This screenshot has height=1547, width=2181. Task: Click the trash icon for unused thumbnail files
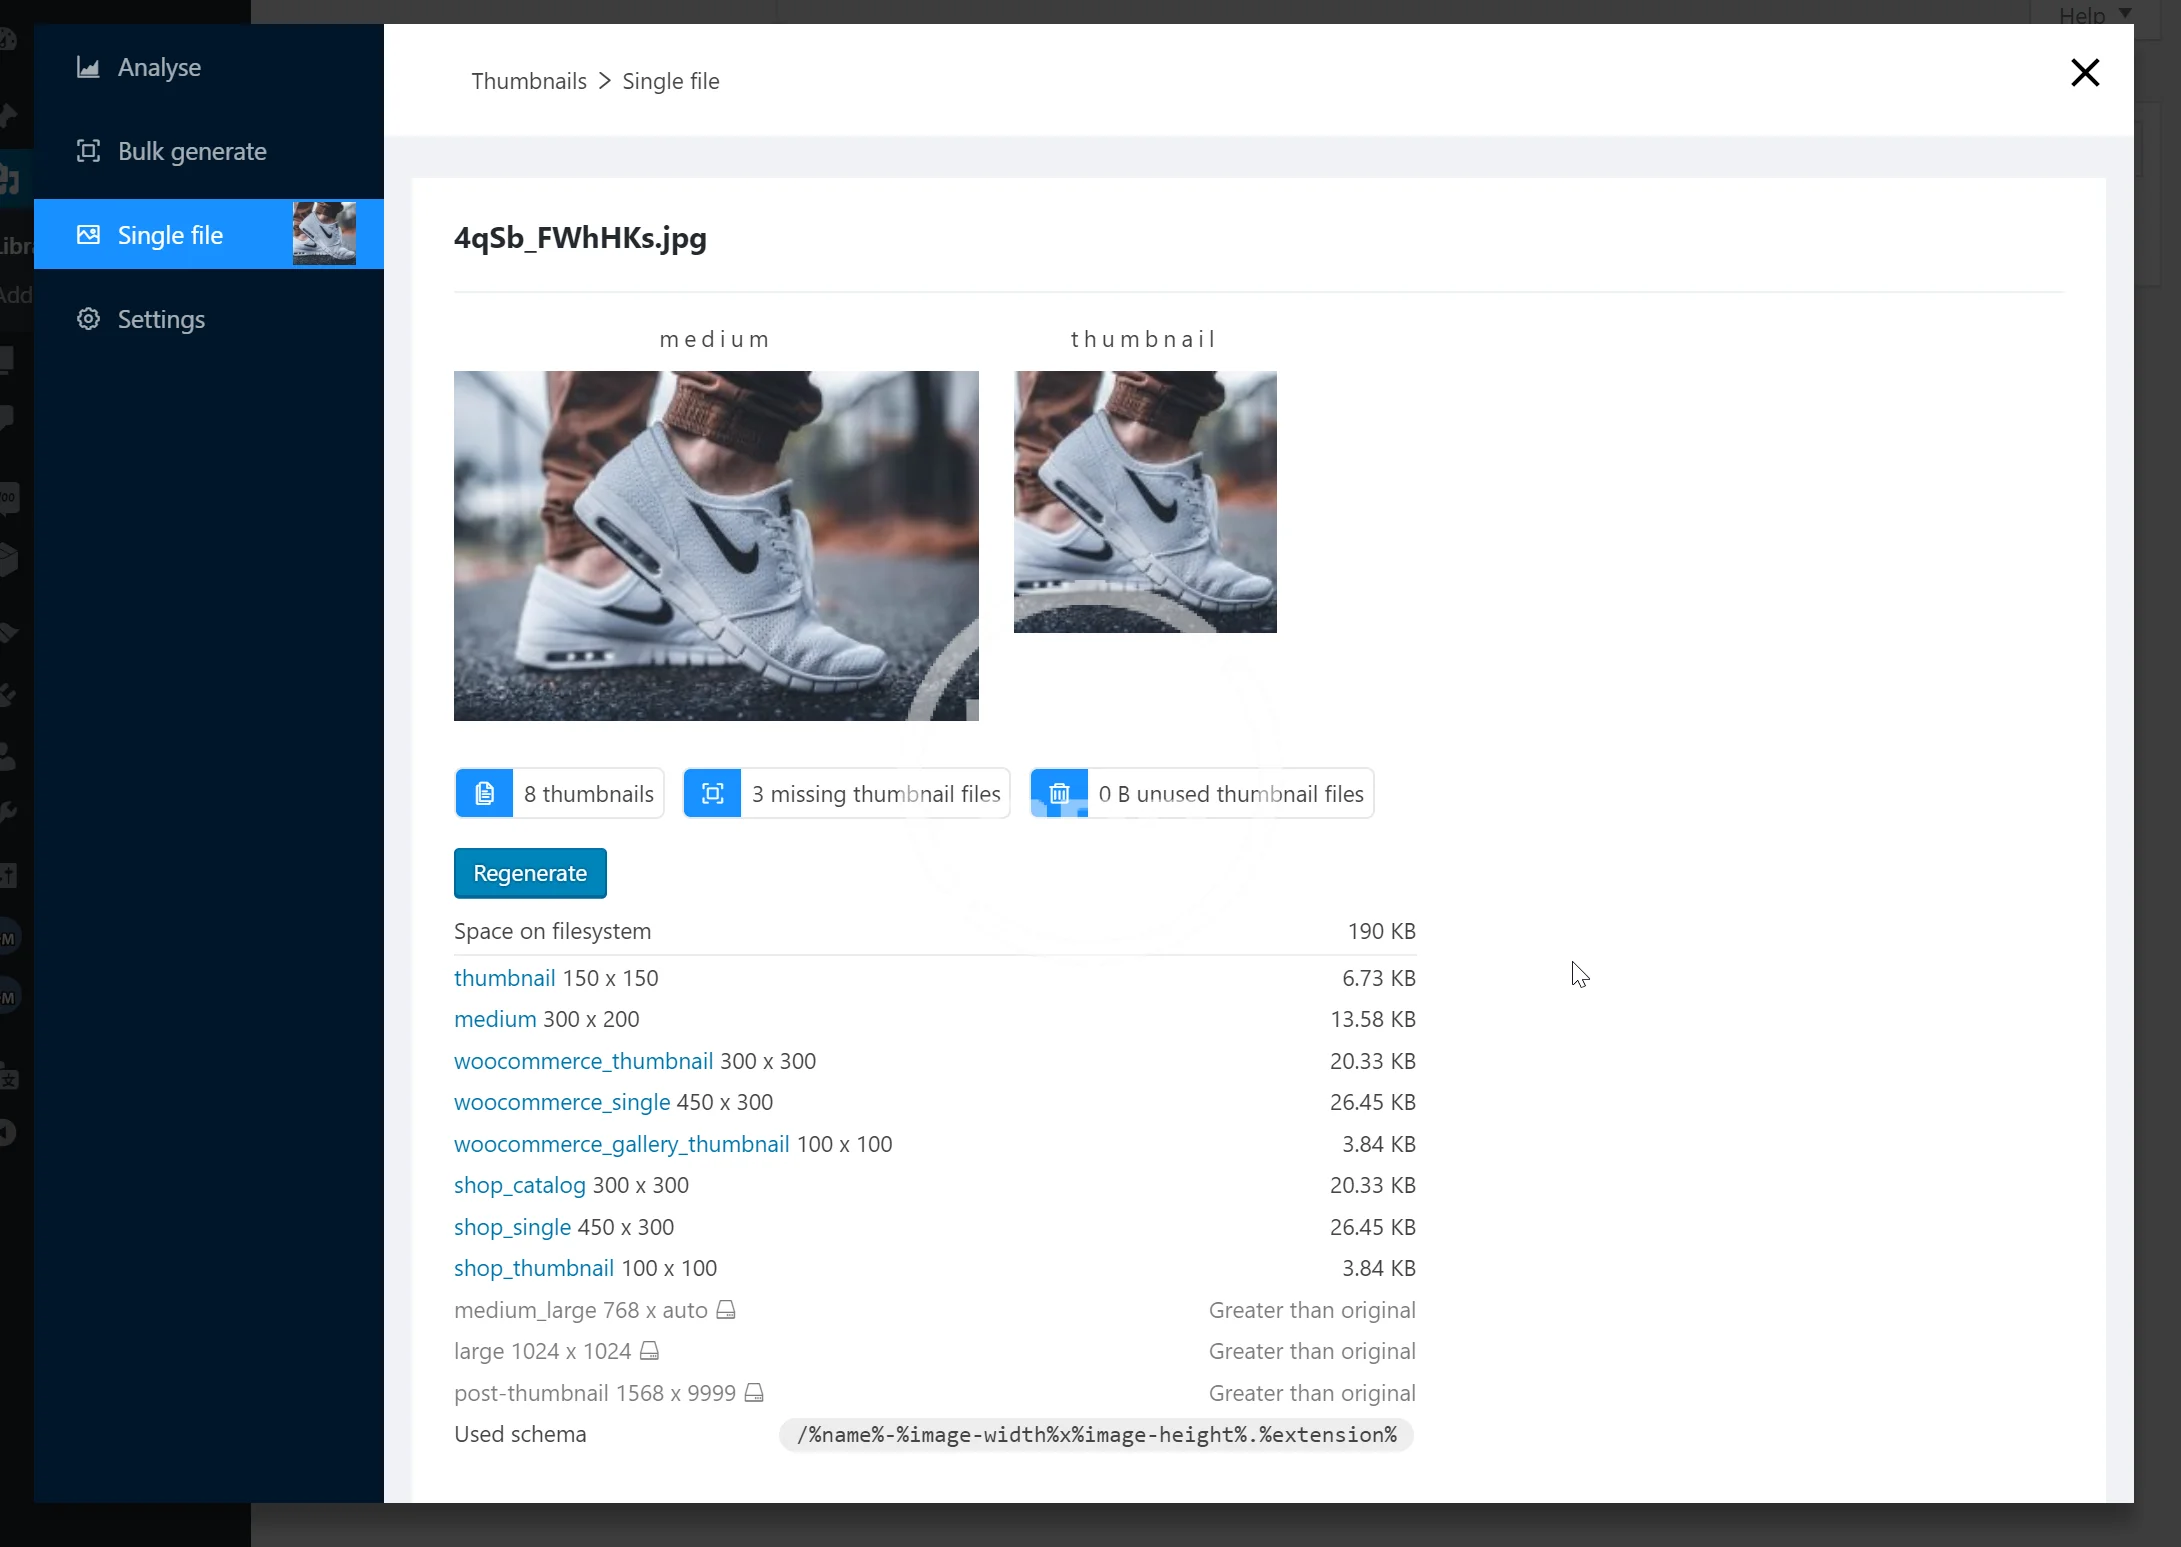click(1059, 794)
